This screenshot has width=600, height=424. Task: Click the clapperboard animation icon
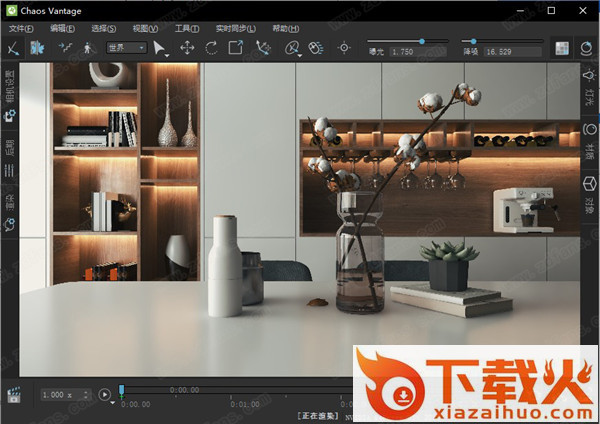click(x=14, y=395)
